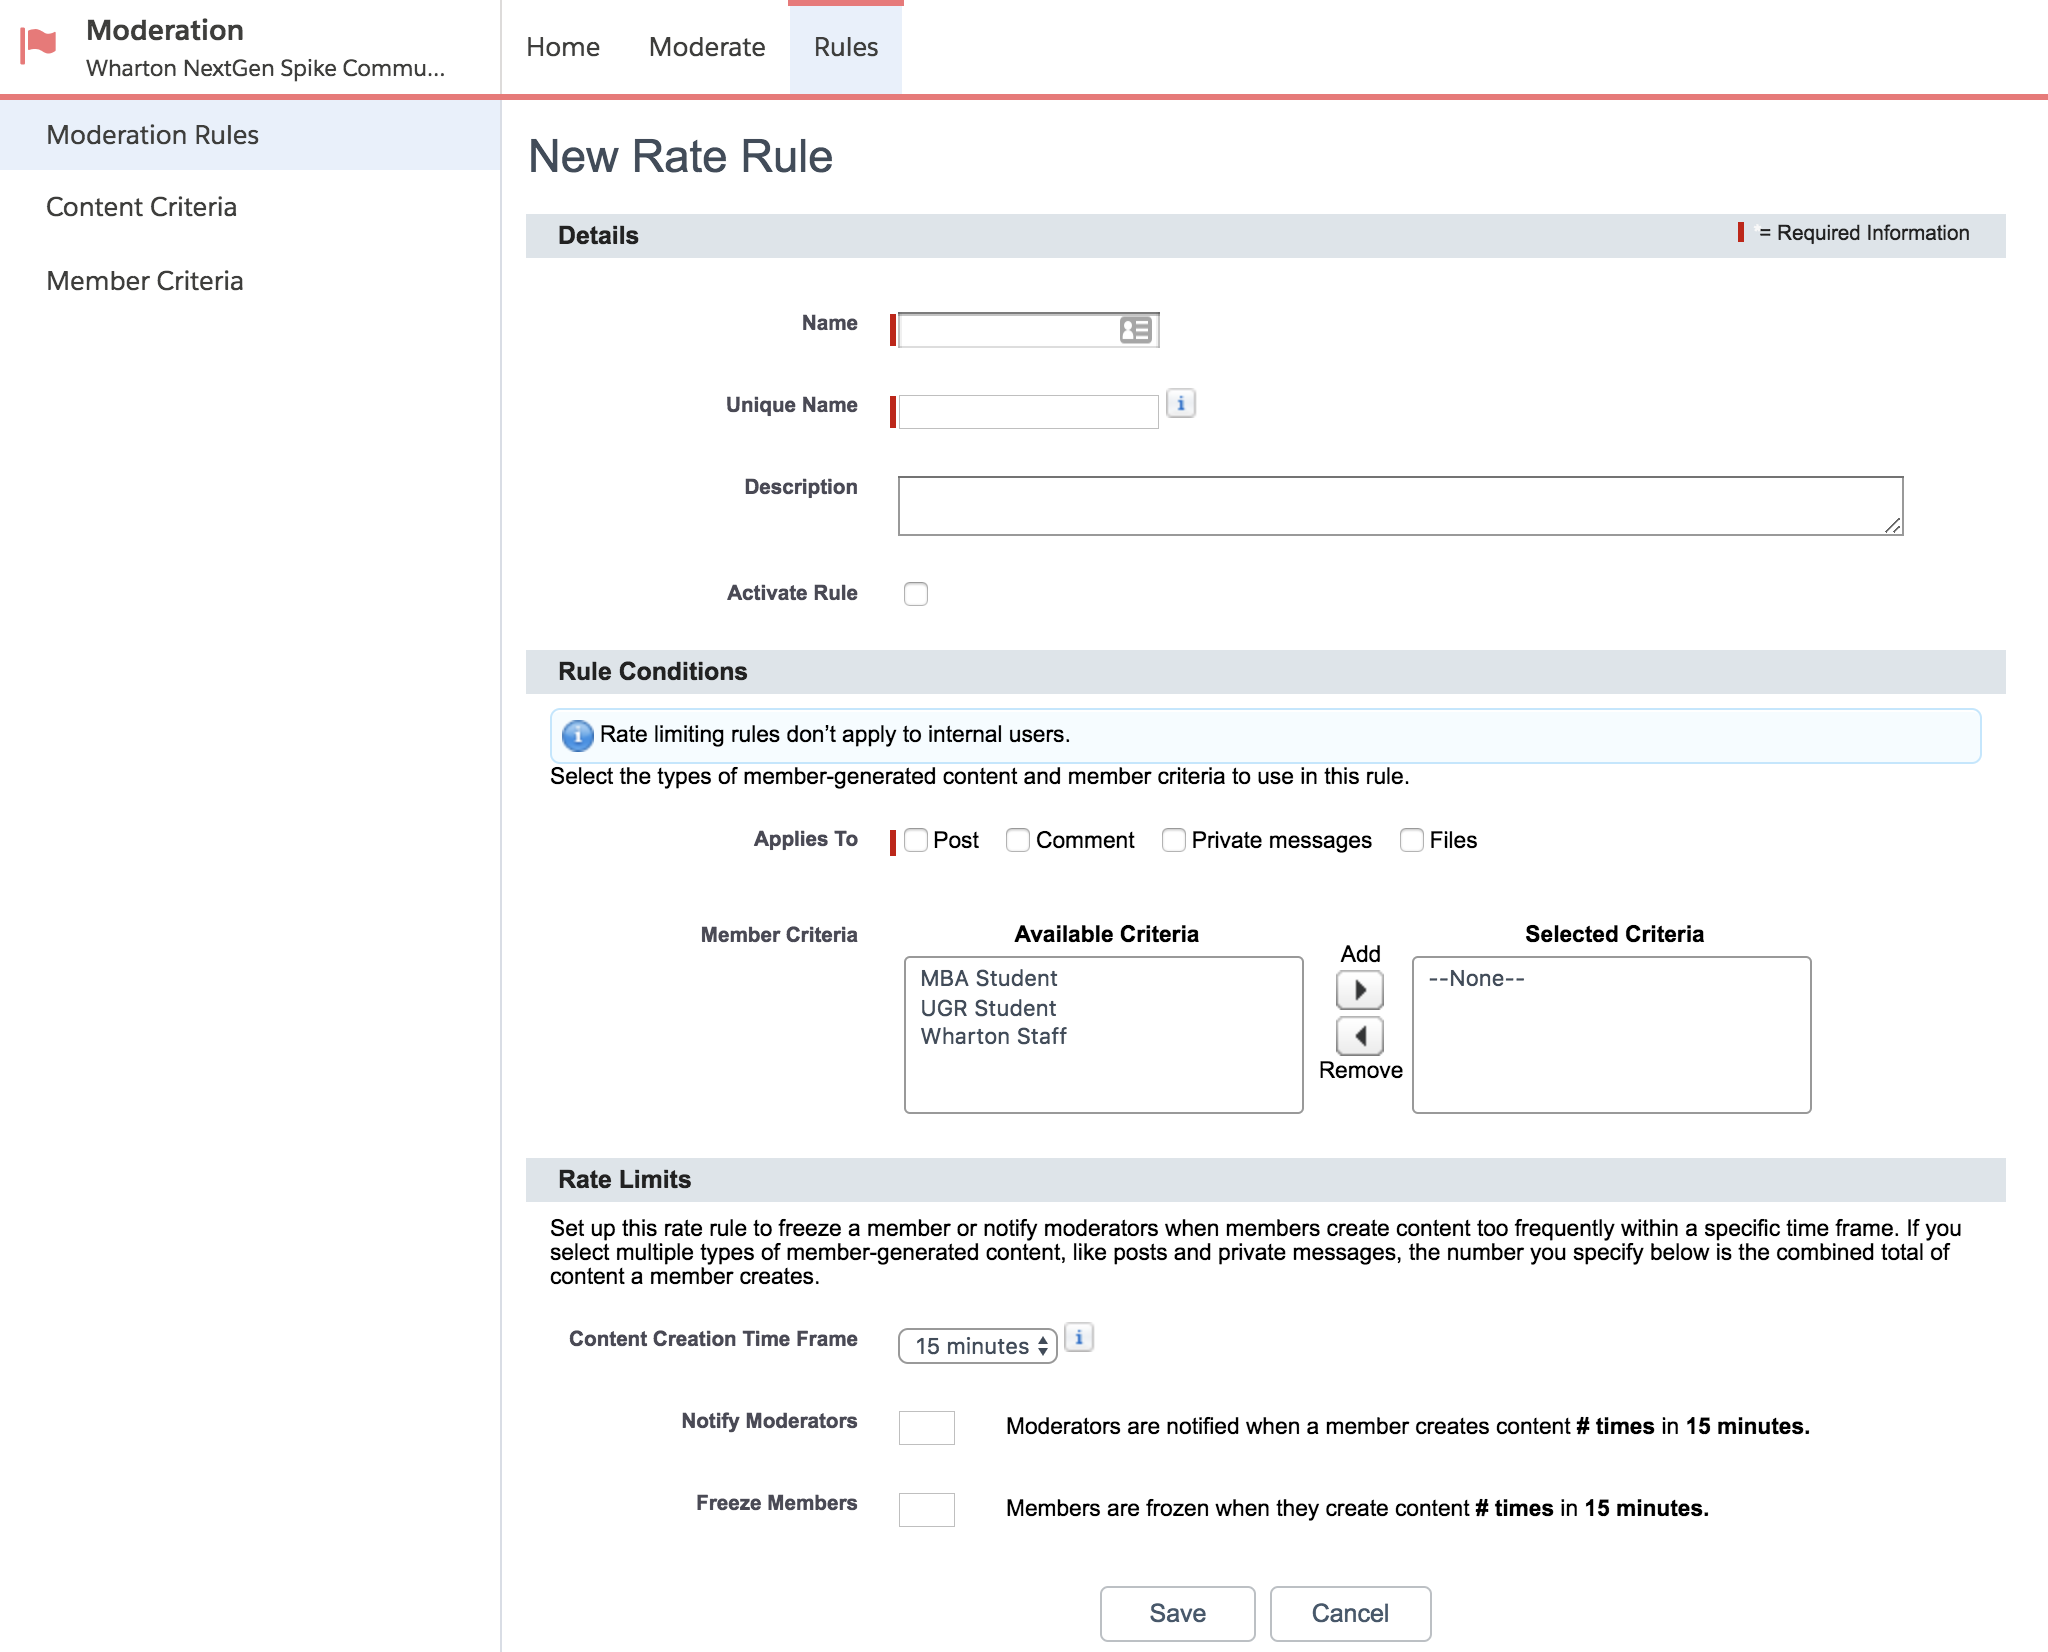Click the Notify Moderators number field
This screenshot has height=1652, width=2048.
coord(926,1427)
